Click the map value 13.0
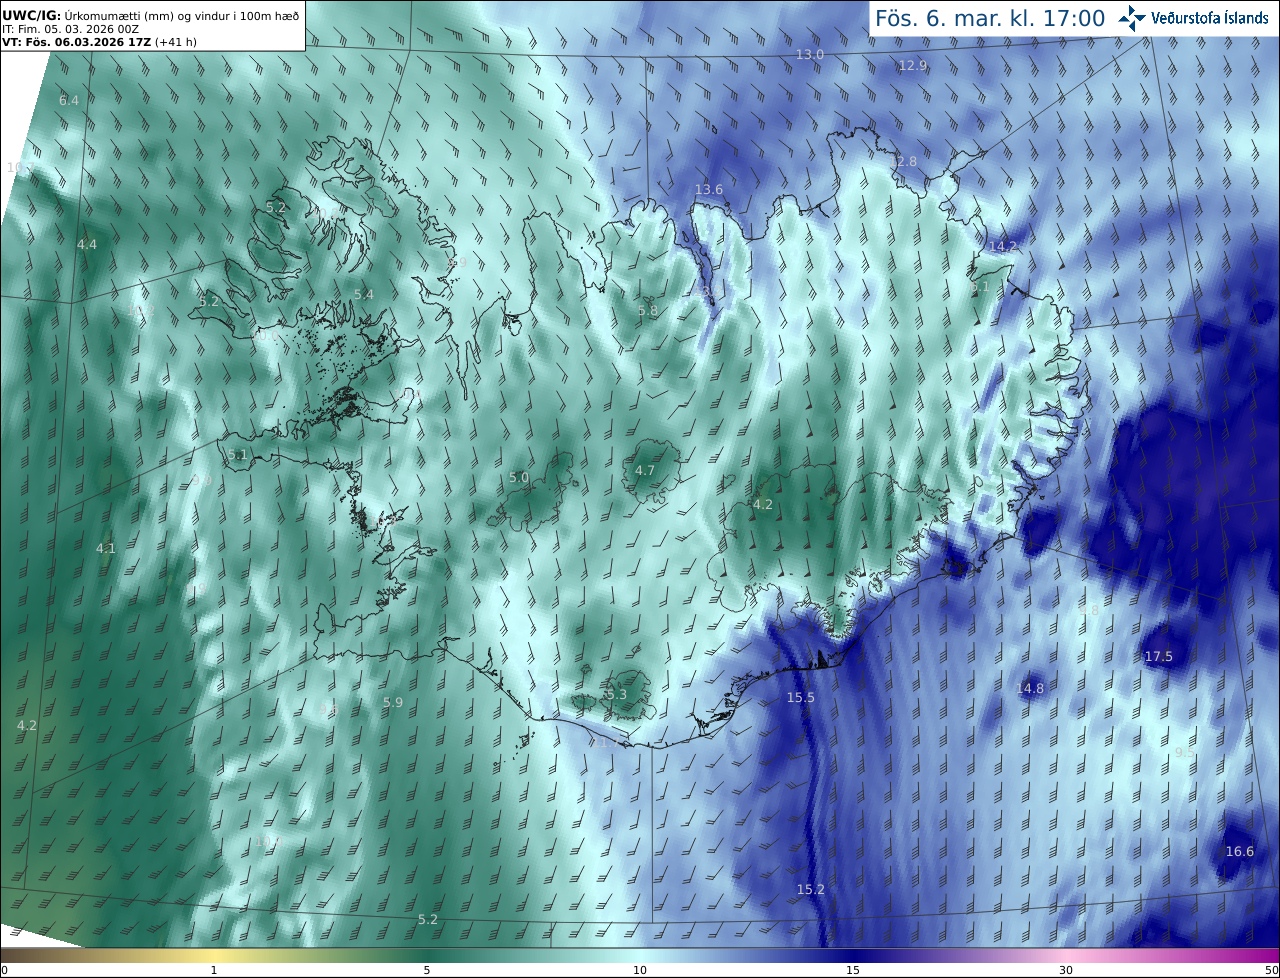Screen dimensions: 1280x978 pyautogui.click(x=810, y=54)
